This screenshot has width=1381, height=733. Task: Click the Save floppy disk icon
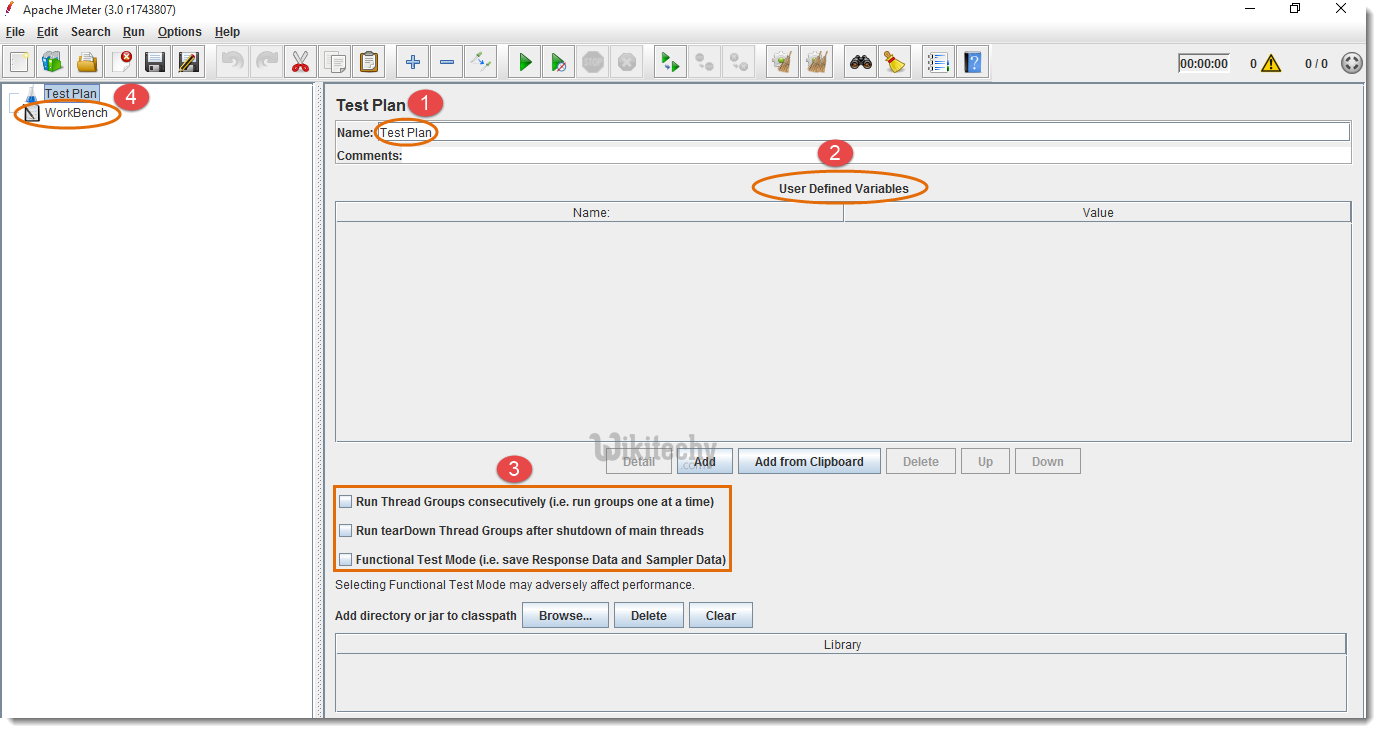point(155,62)
